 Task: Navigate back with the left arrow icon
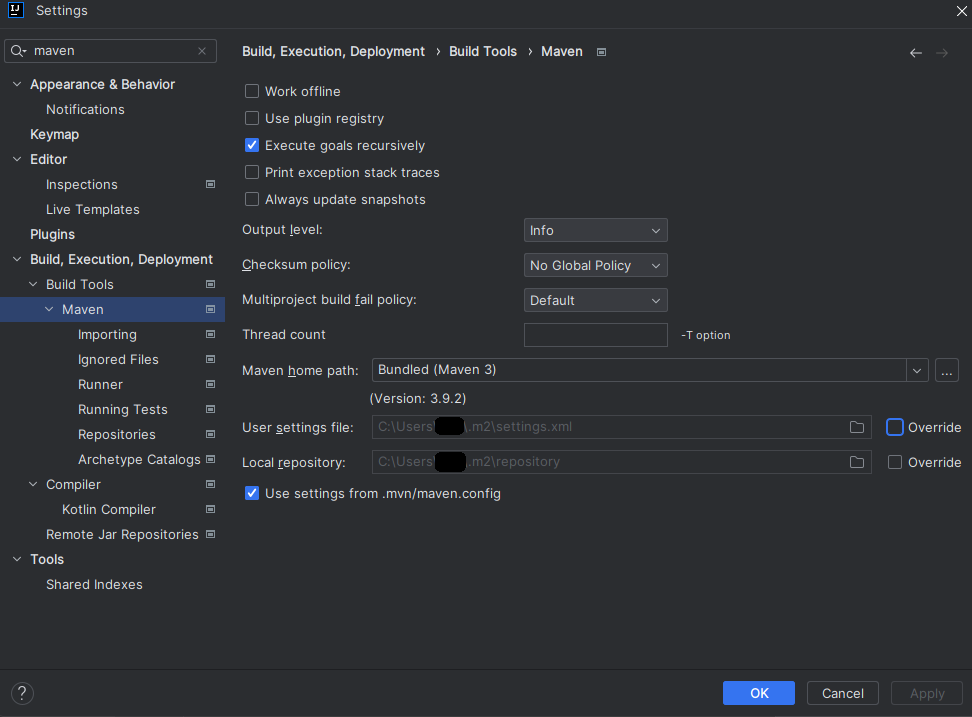[916, 53]
